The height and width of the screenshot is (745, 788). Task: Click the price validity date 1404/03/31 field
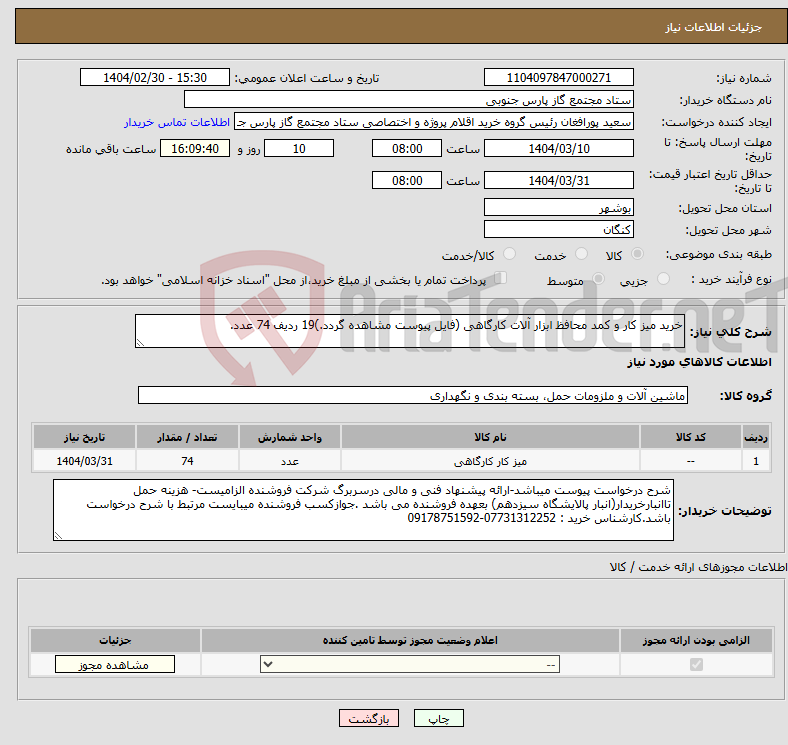tap(558, 180)
